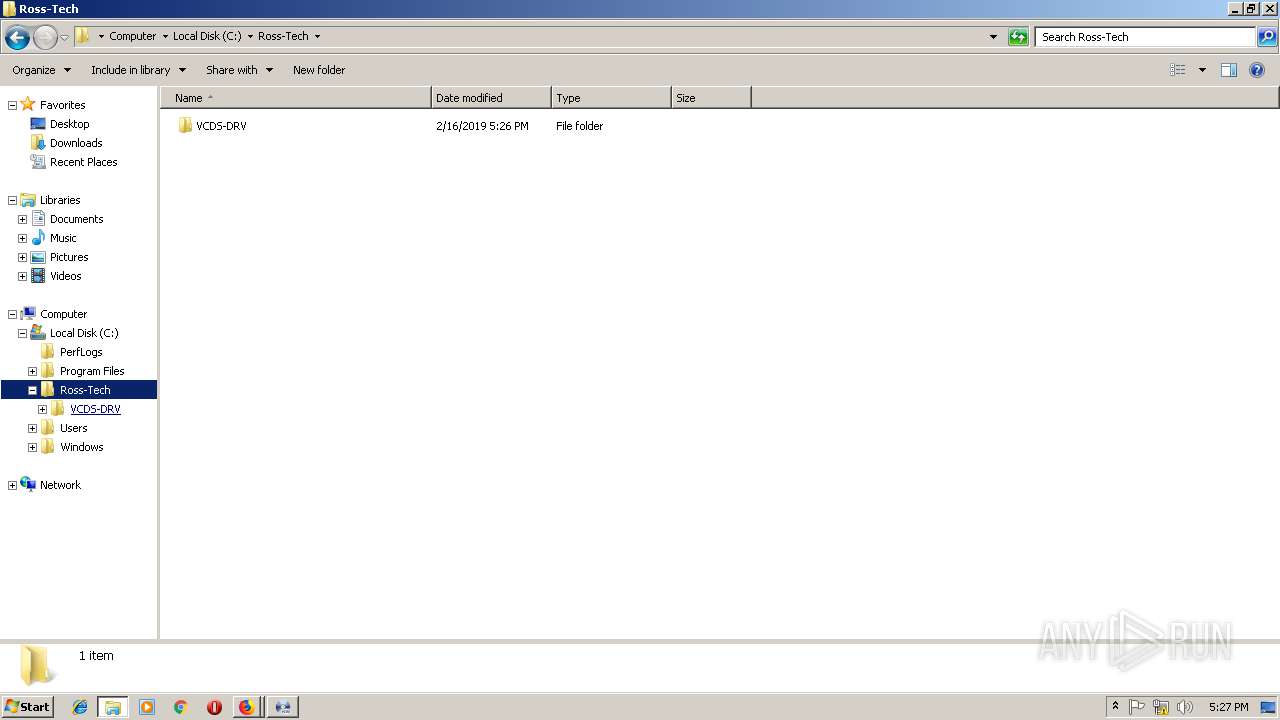
Task: Click the 5:27 PM clock in the tray
Action: tap(1228, 707)
